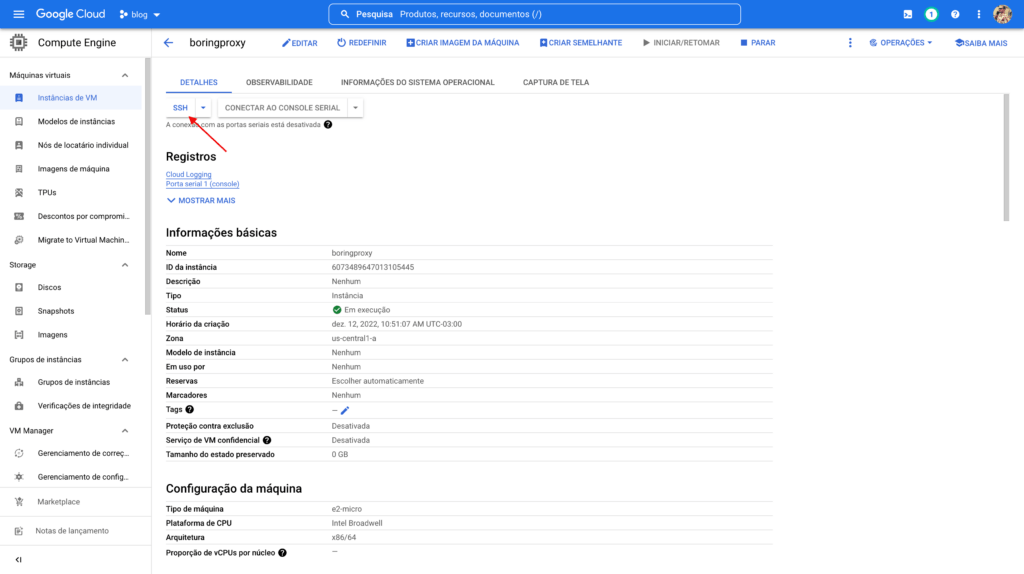Click REDEFINIR to reset the VM
The width and height of the screenshot is (1024, 574).
pyautogui.click(x=362, y=42)
